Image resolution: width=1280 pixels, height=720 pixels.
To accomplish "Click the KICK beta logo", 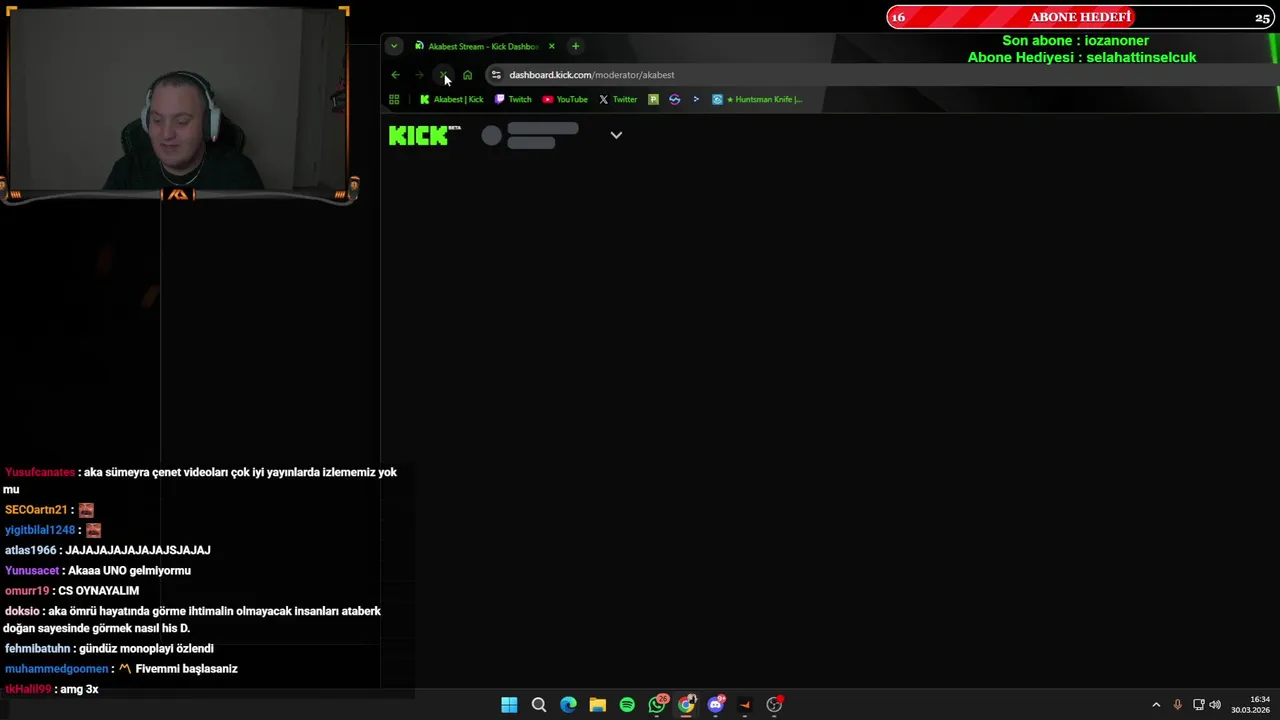I will point(425,136).
